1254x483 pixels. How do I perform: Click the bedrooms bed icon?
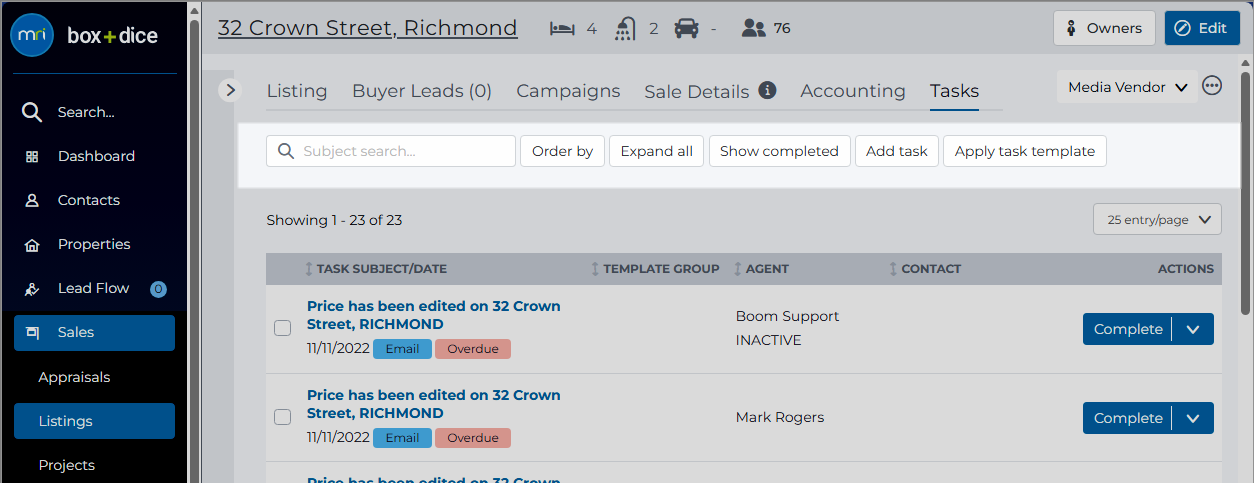pos(563,28)
